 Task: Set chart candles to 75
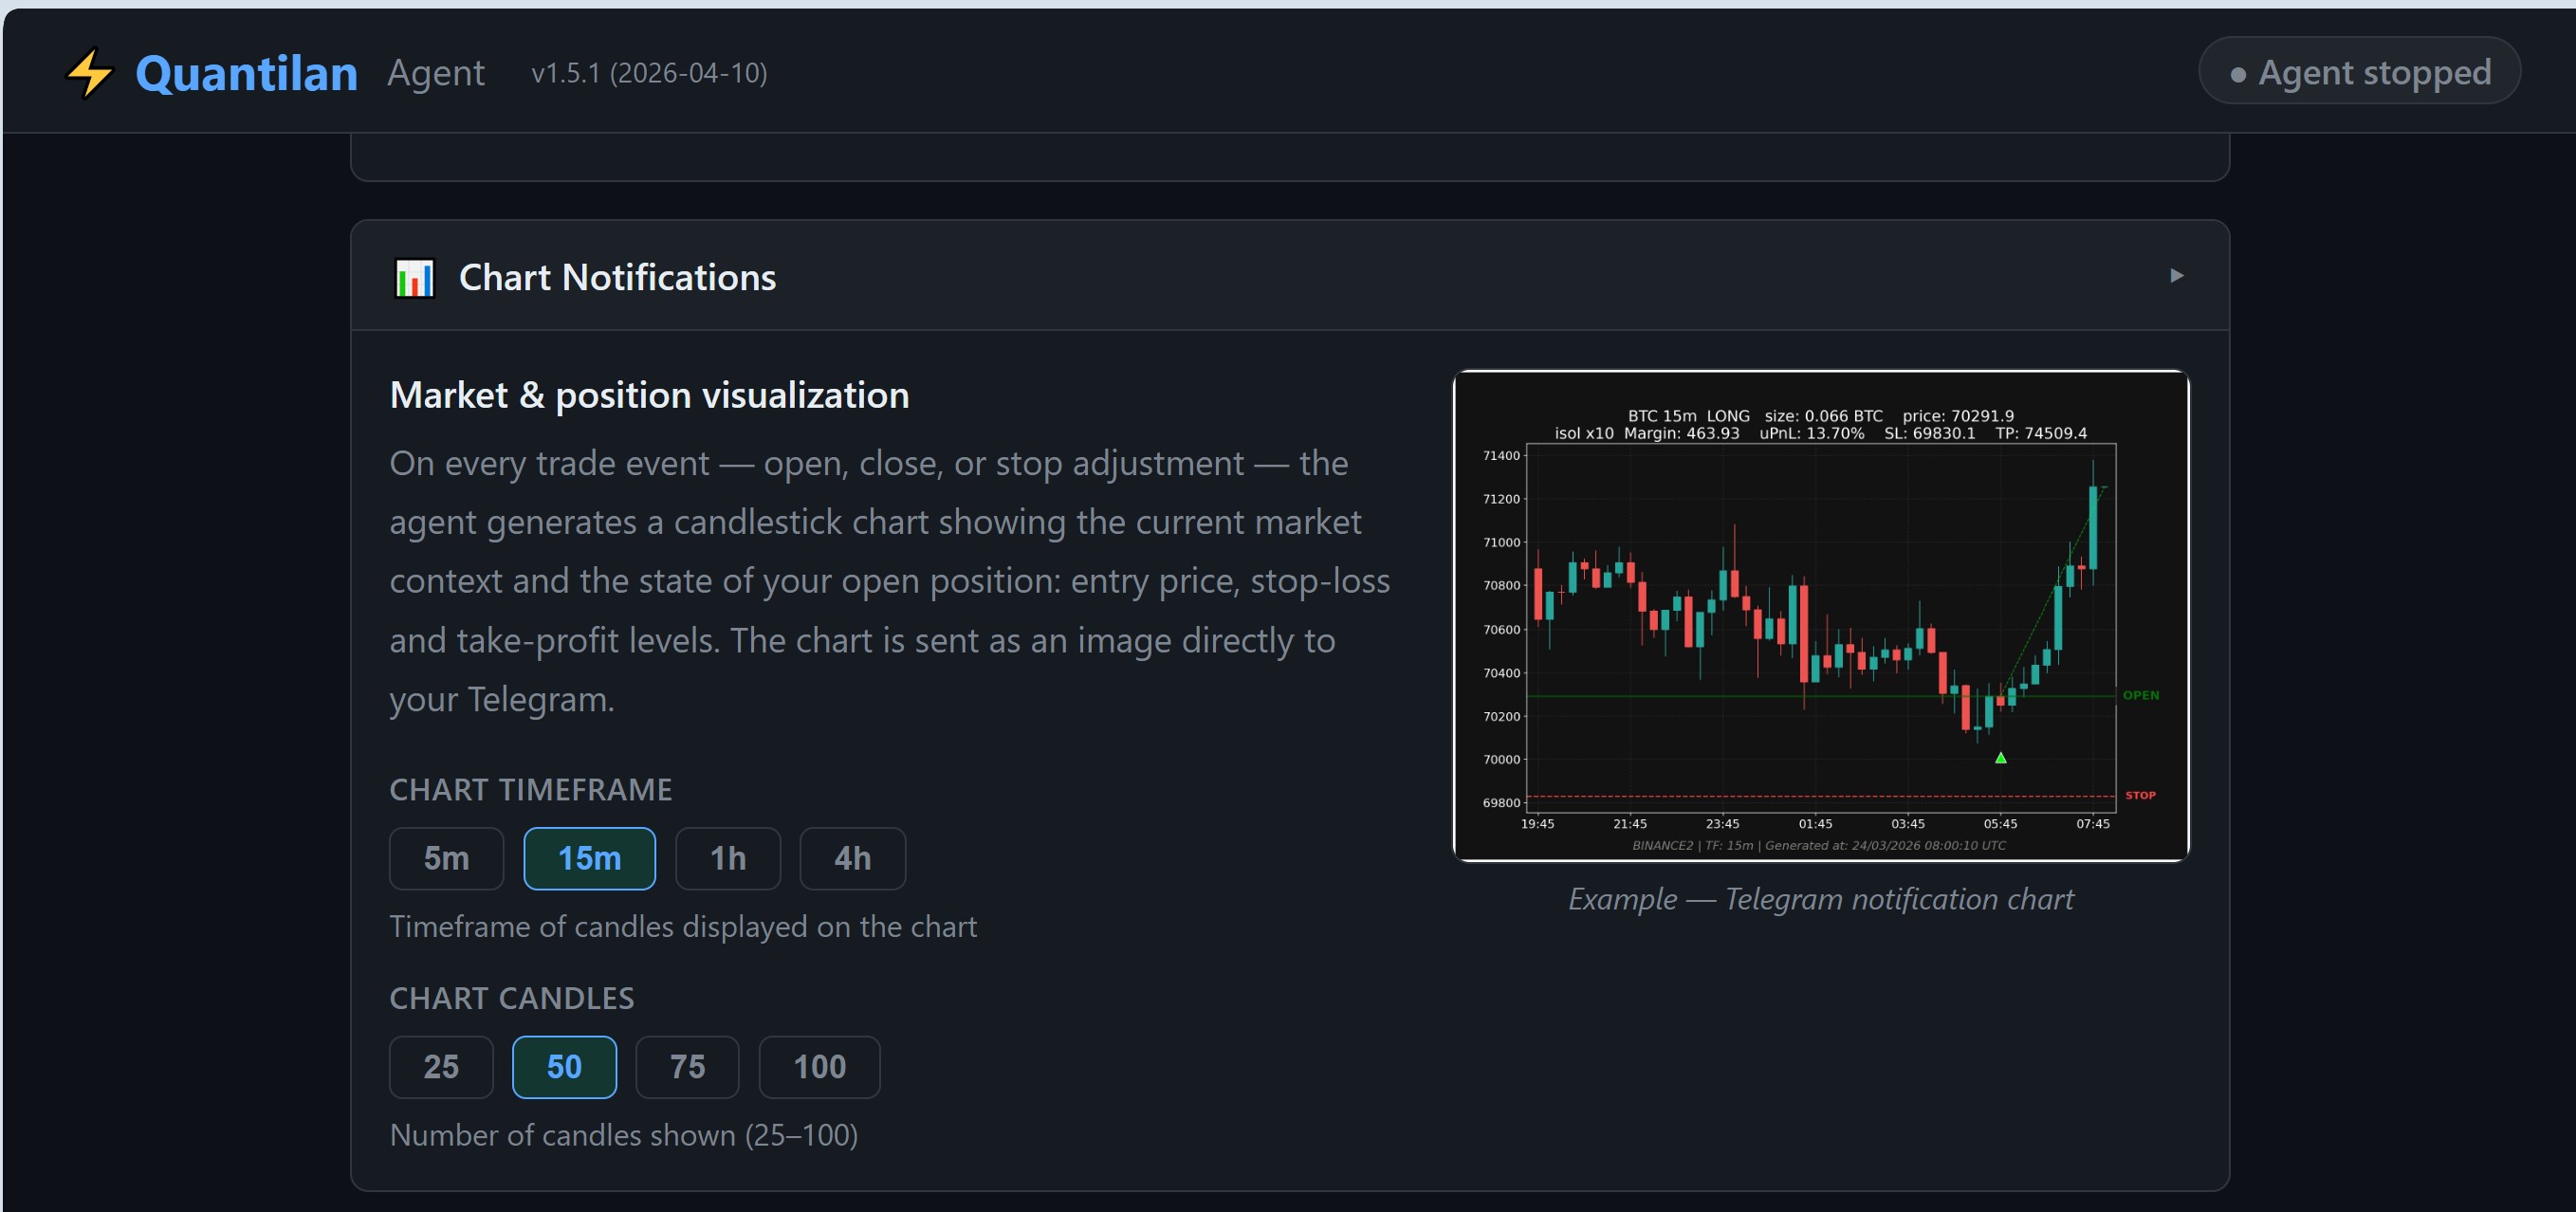(686, 1066)
